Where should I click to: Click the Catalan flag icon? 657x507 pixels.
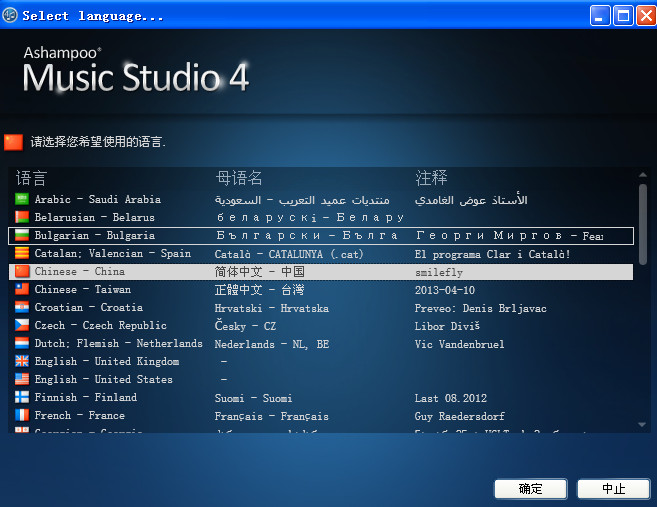pyautogui.click(x=22, y=253)
